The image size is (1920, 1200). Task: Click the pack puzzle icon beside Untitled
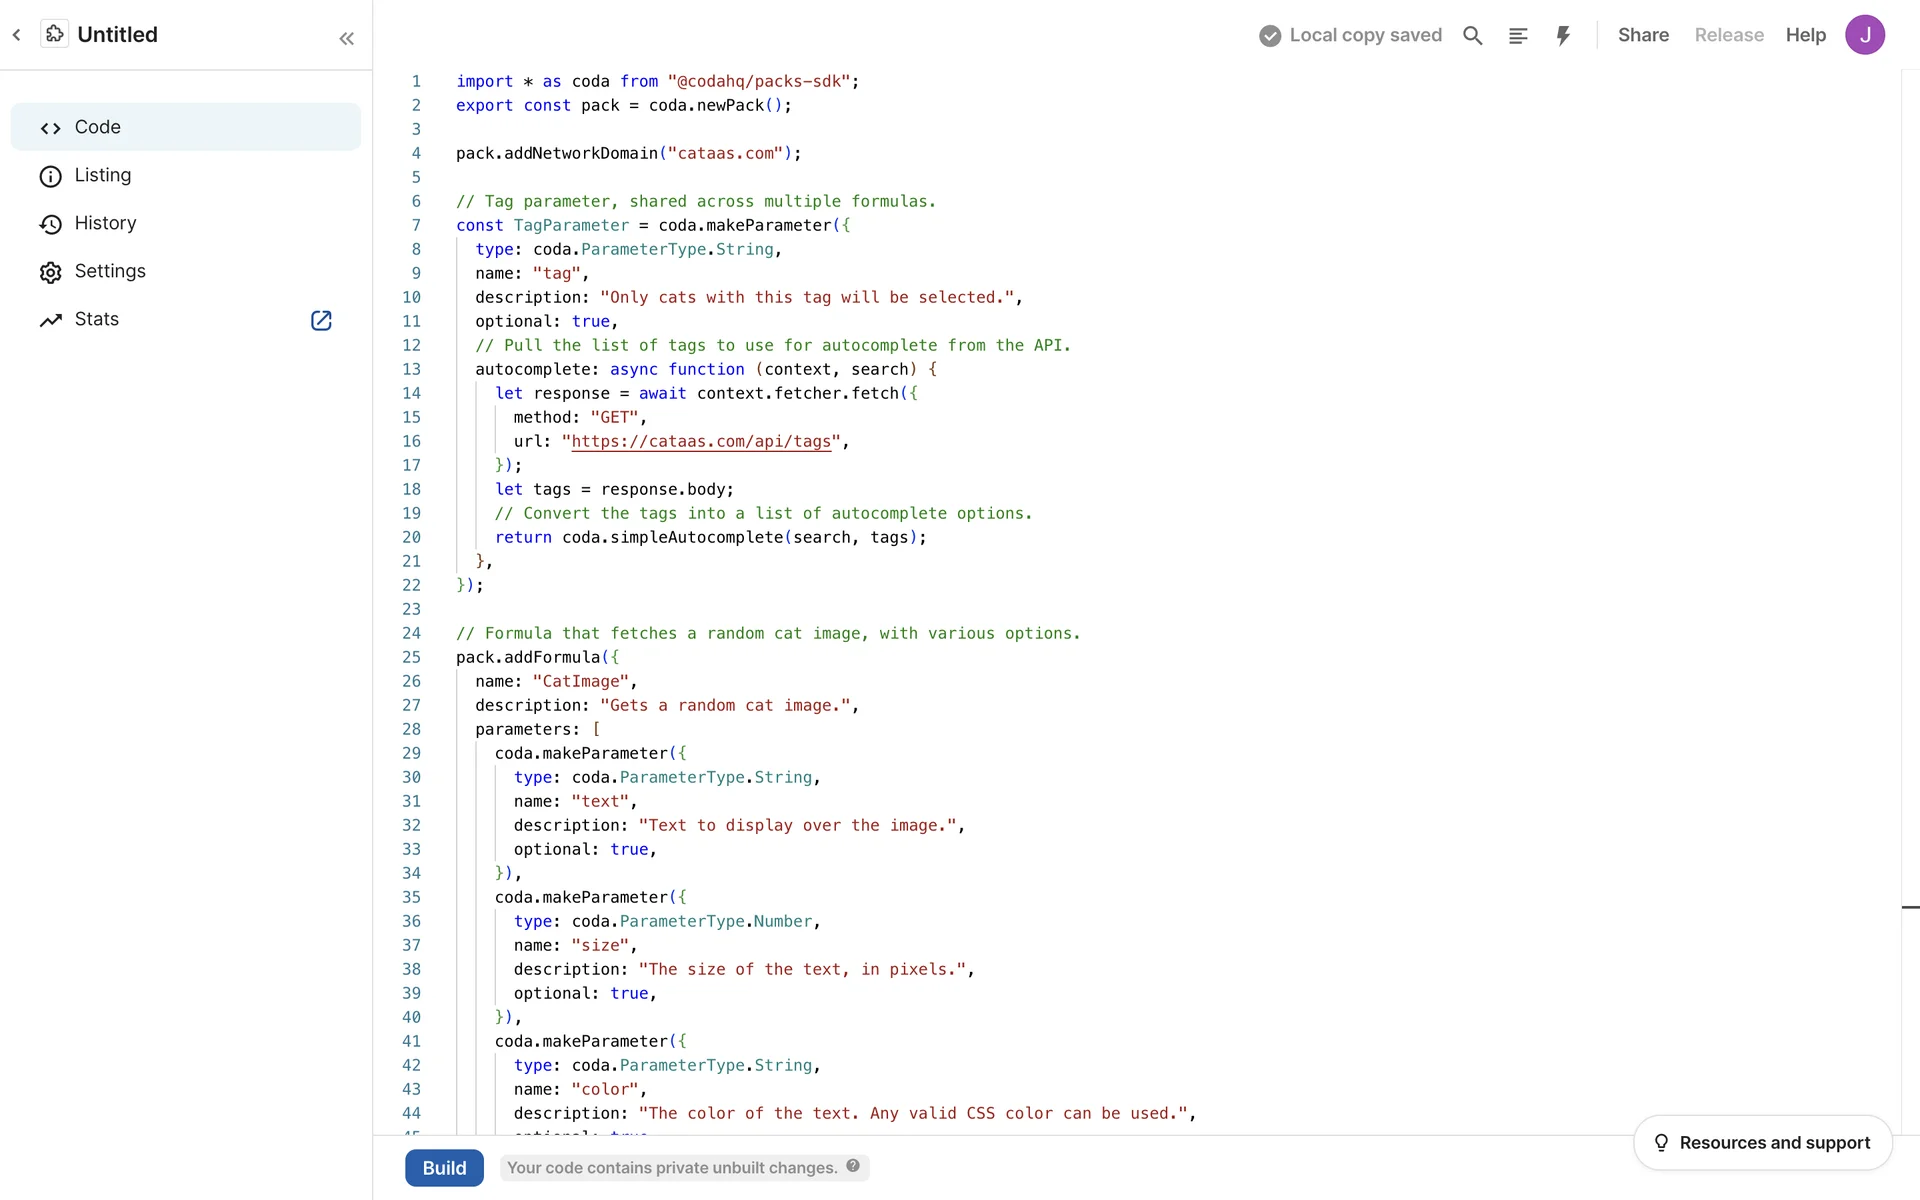[55, 34]
